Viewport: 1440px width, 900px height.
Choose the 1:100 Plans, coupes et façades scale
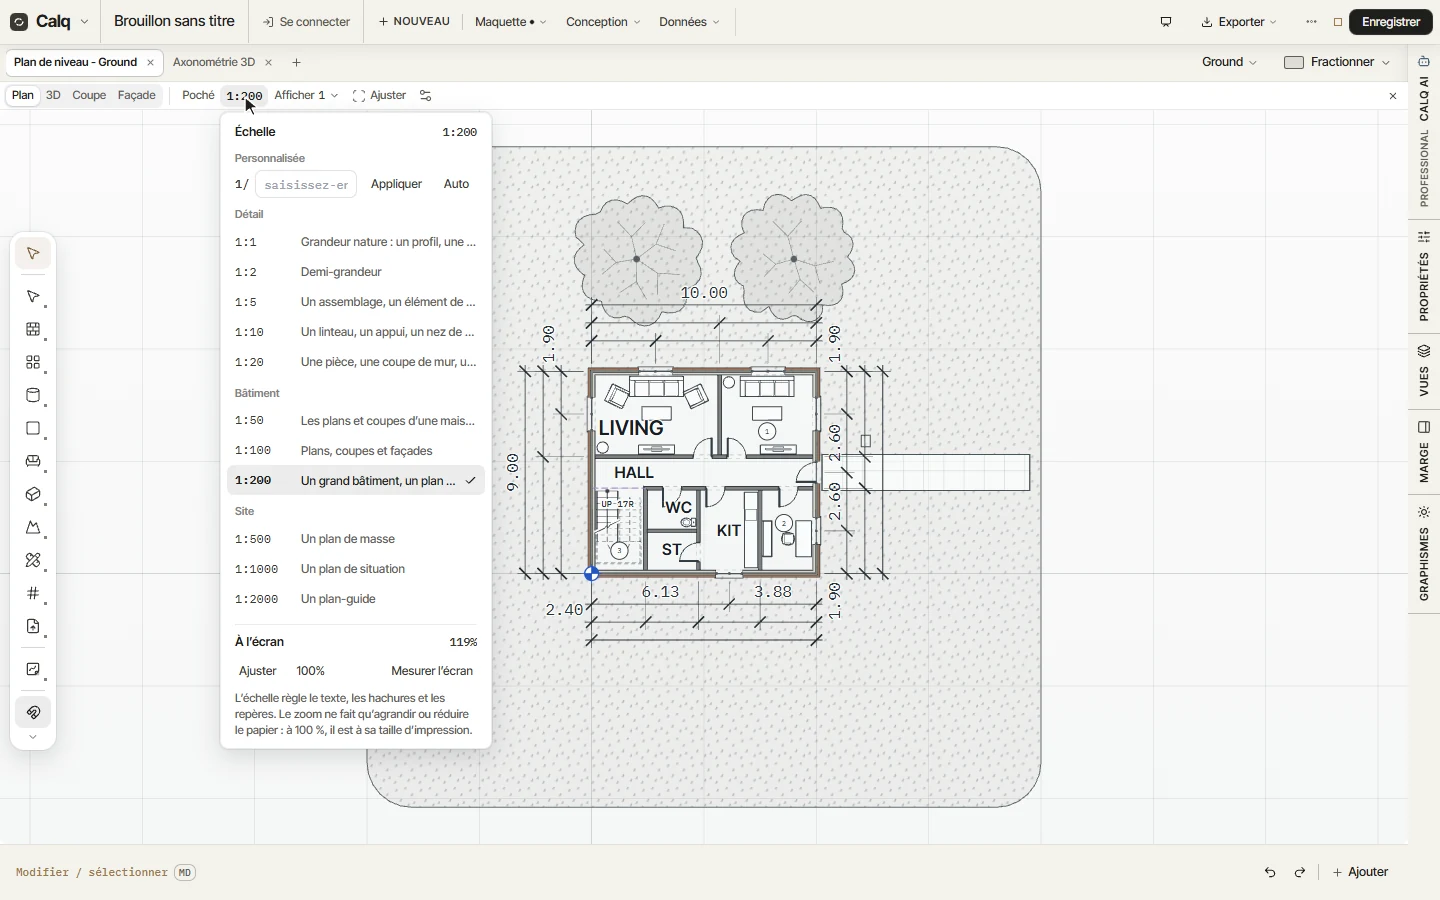click(356, 451)
